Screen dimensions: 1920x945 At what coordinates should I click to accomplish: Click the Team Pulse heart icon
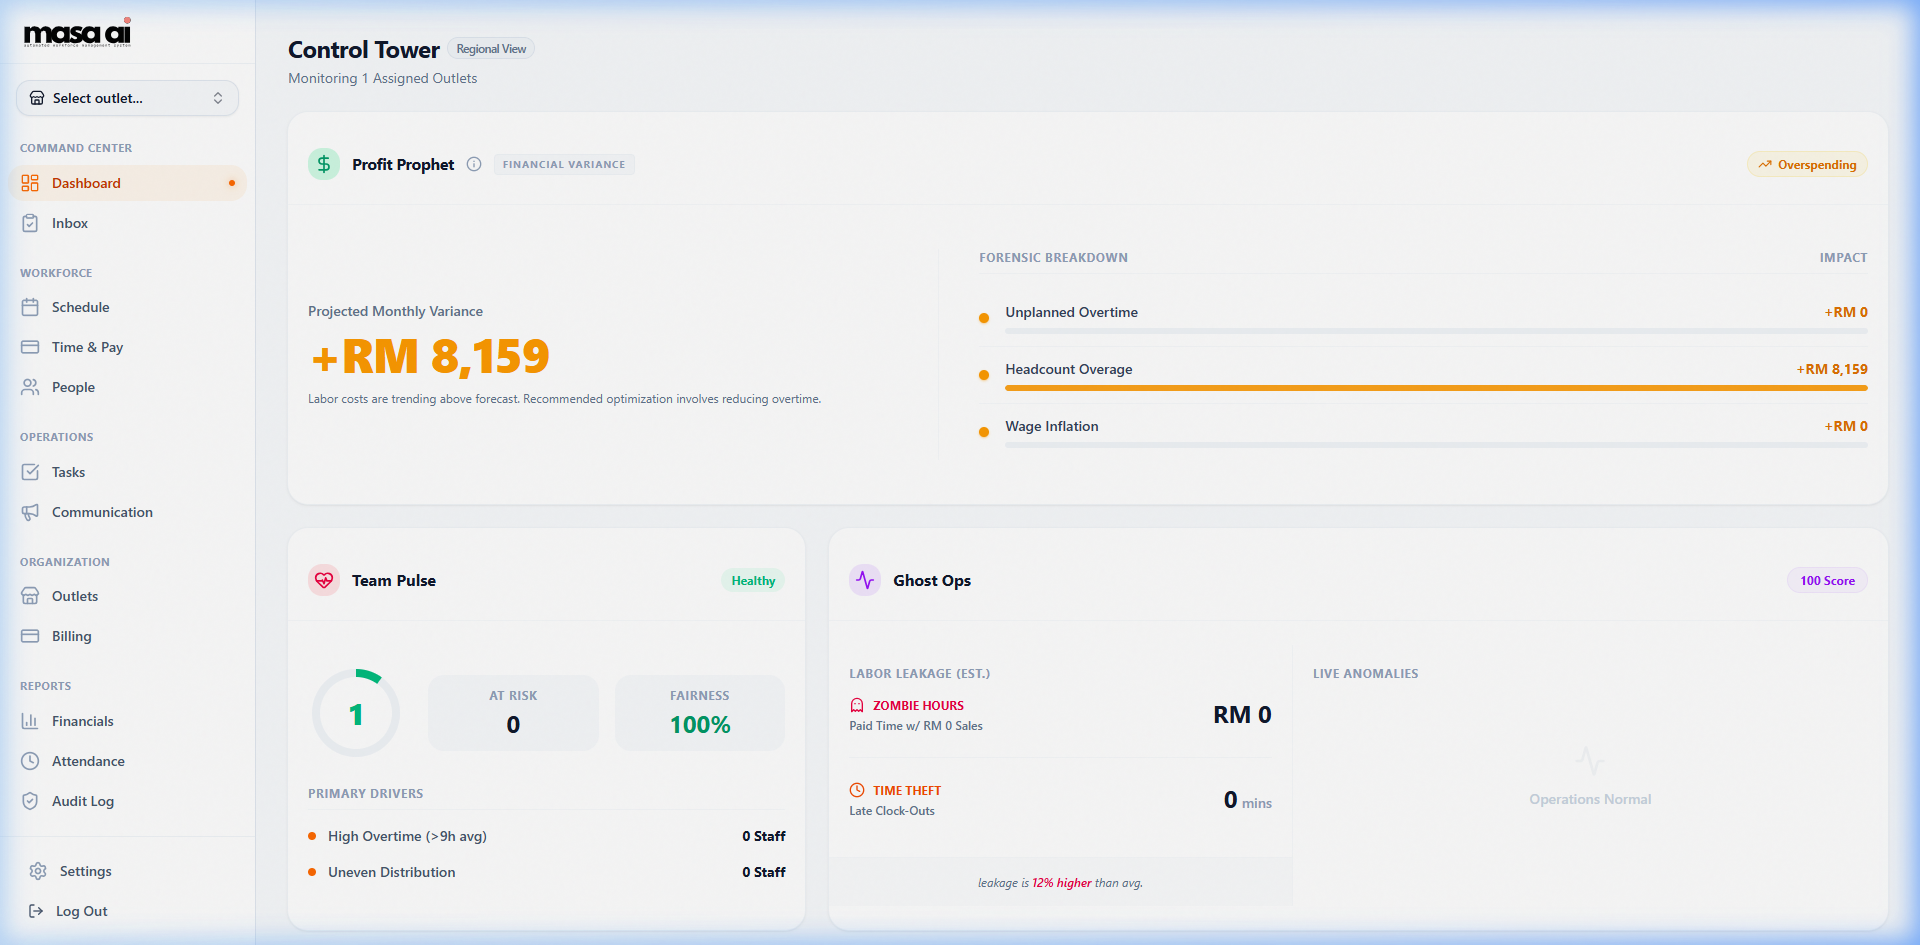324,580
